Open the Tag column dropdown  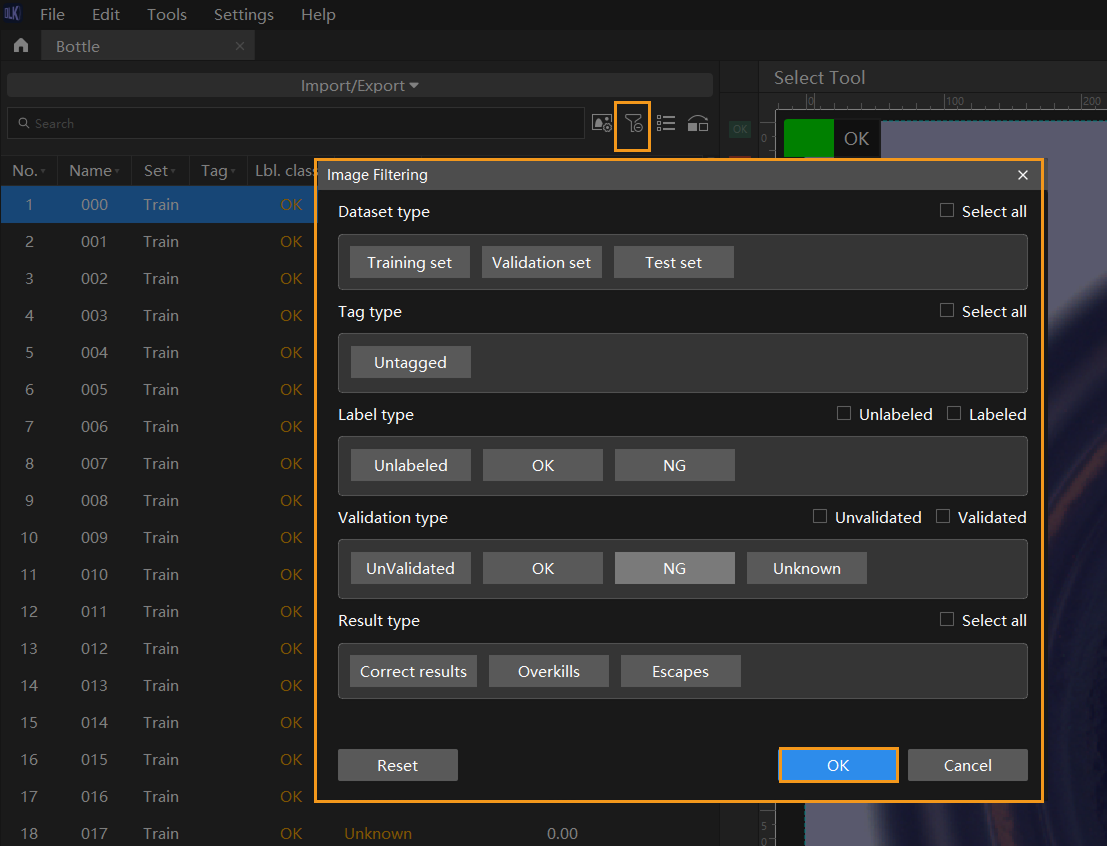217,171
